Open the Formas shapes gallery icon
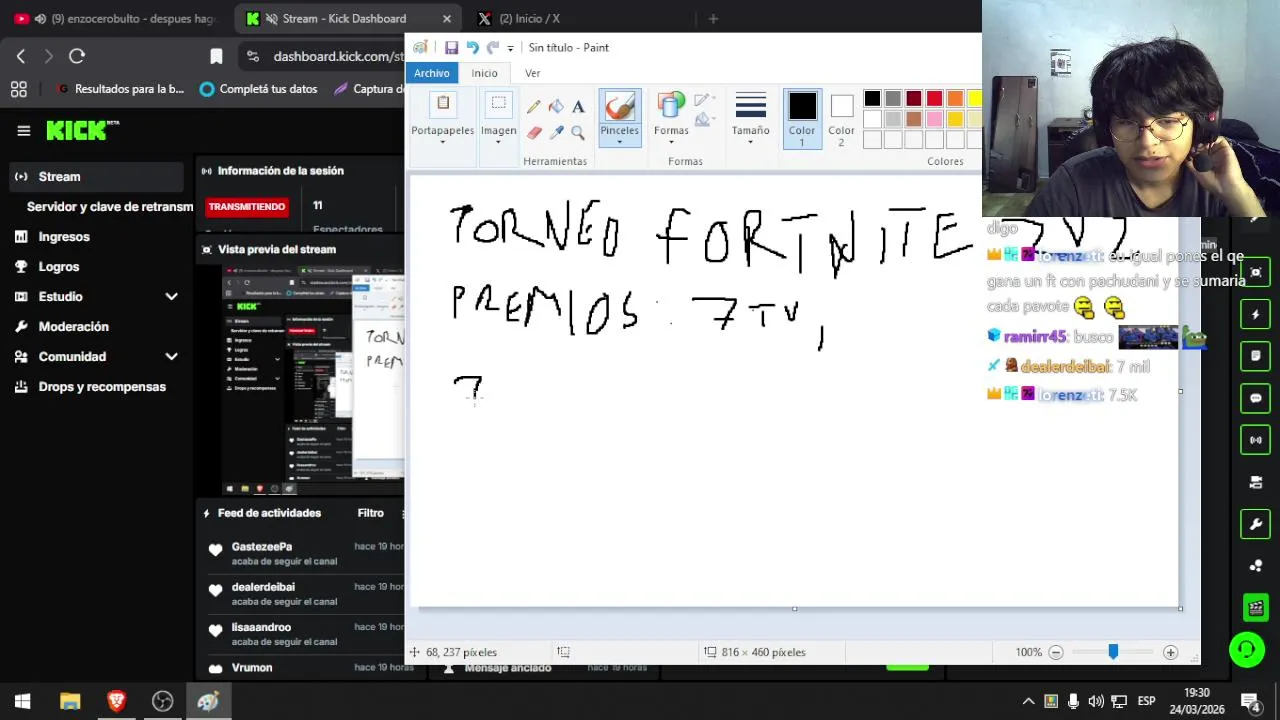 pyautogui.click(x=671, y=106)
